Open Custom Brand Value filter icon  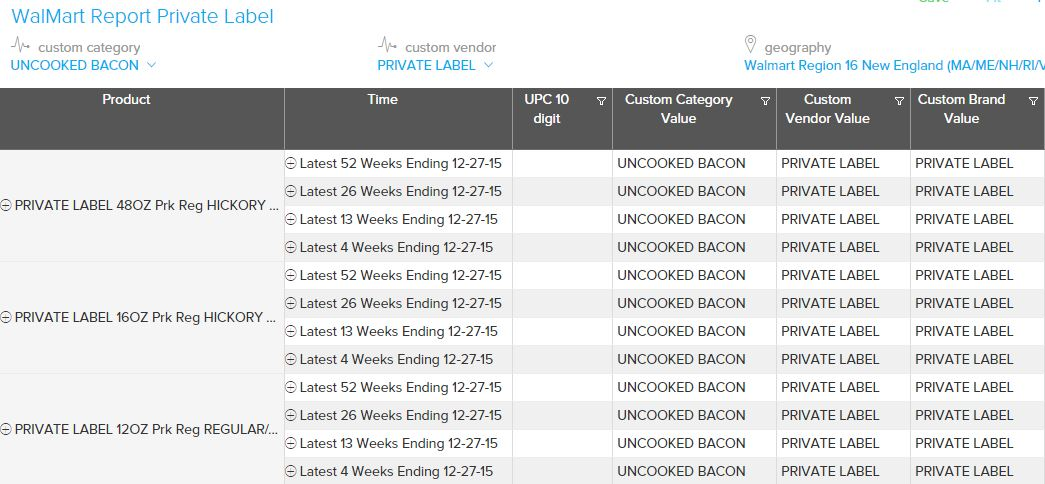(x=1033, y=101)
